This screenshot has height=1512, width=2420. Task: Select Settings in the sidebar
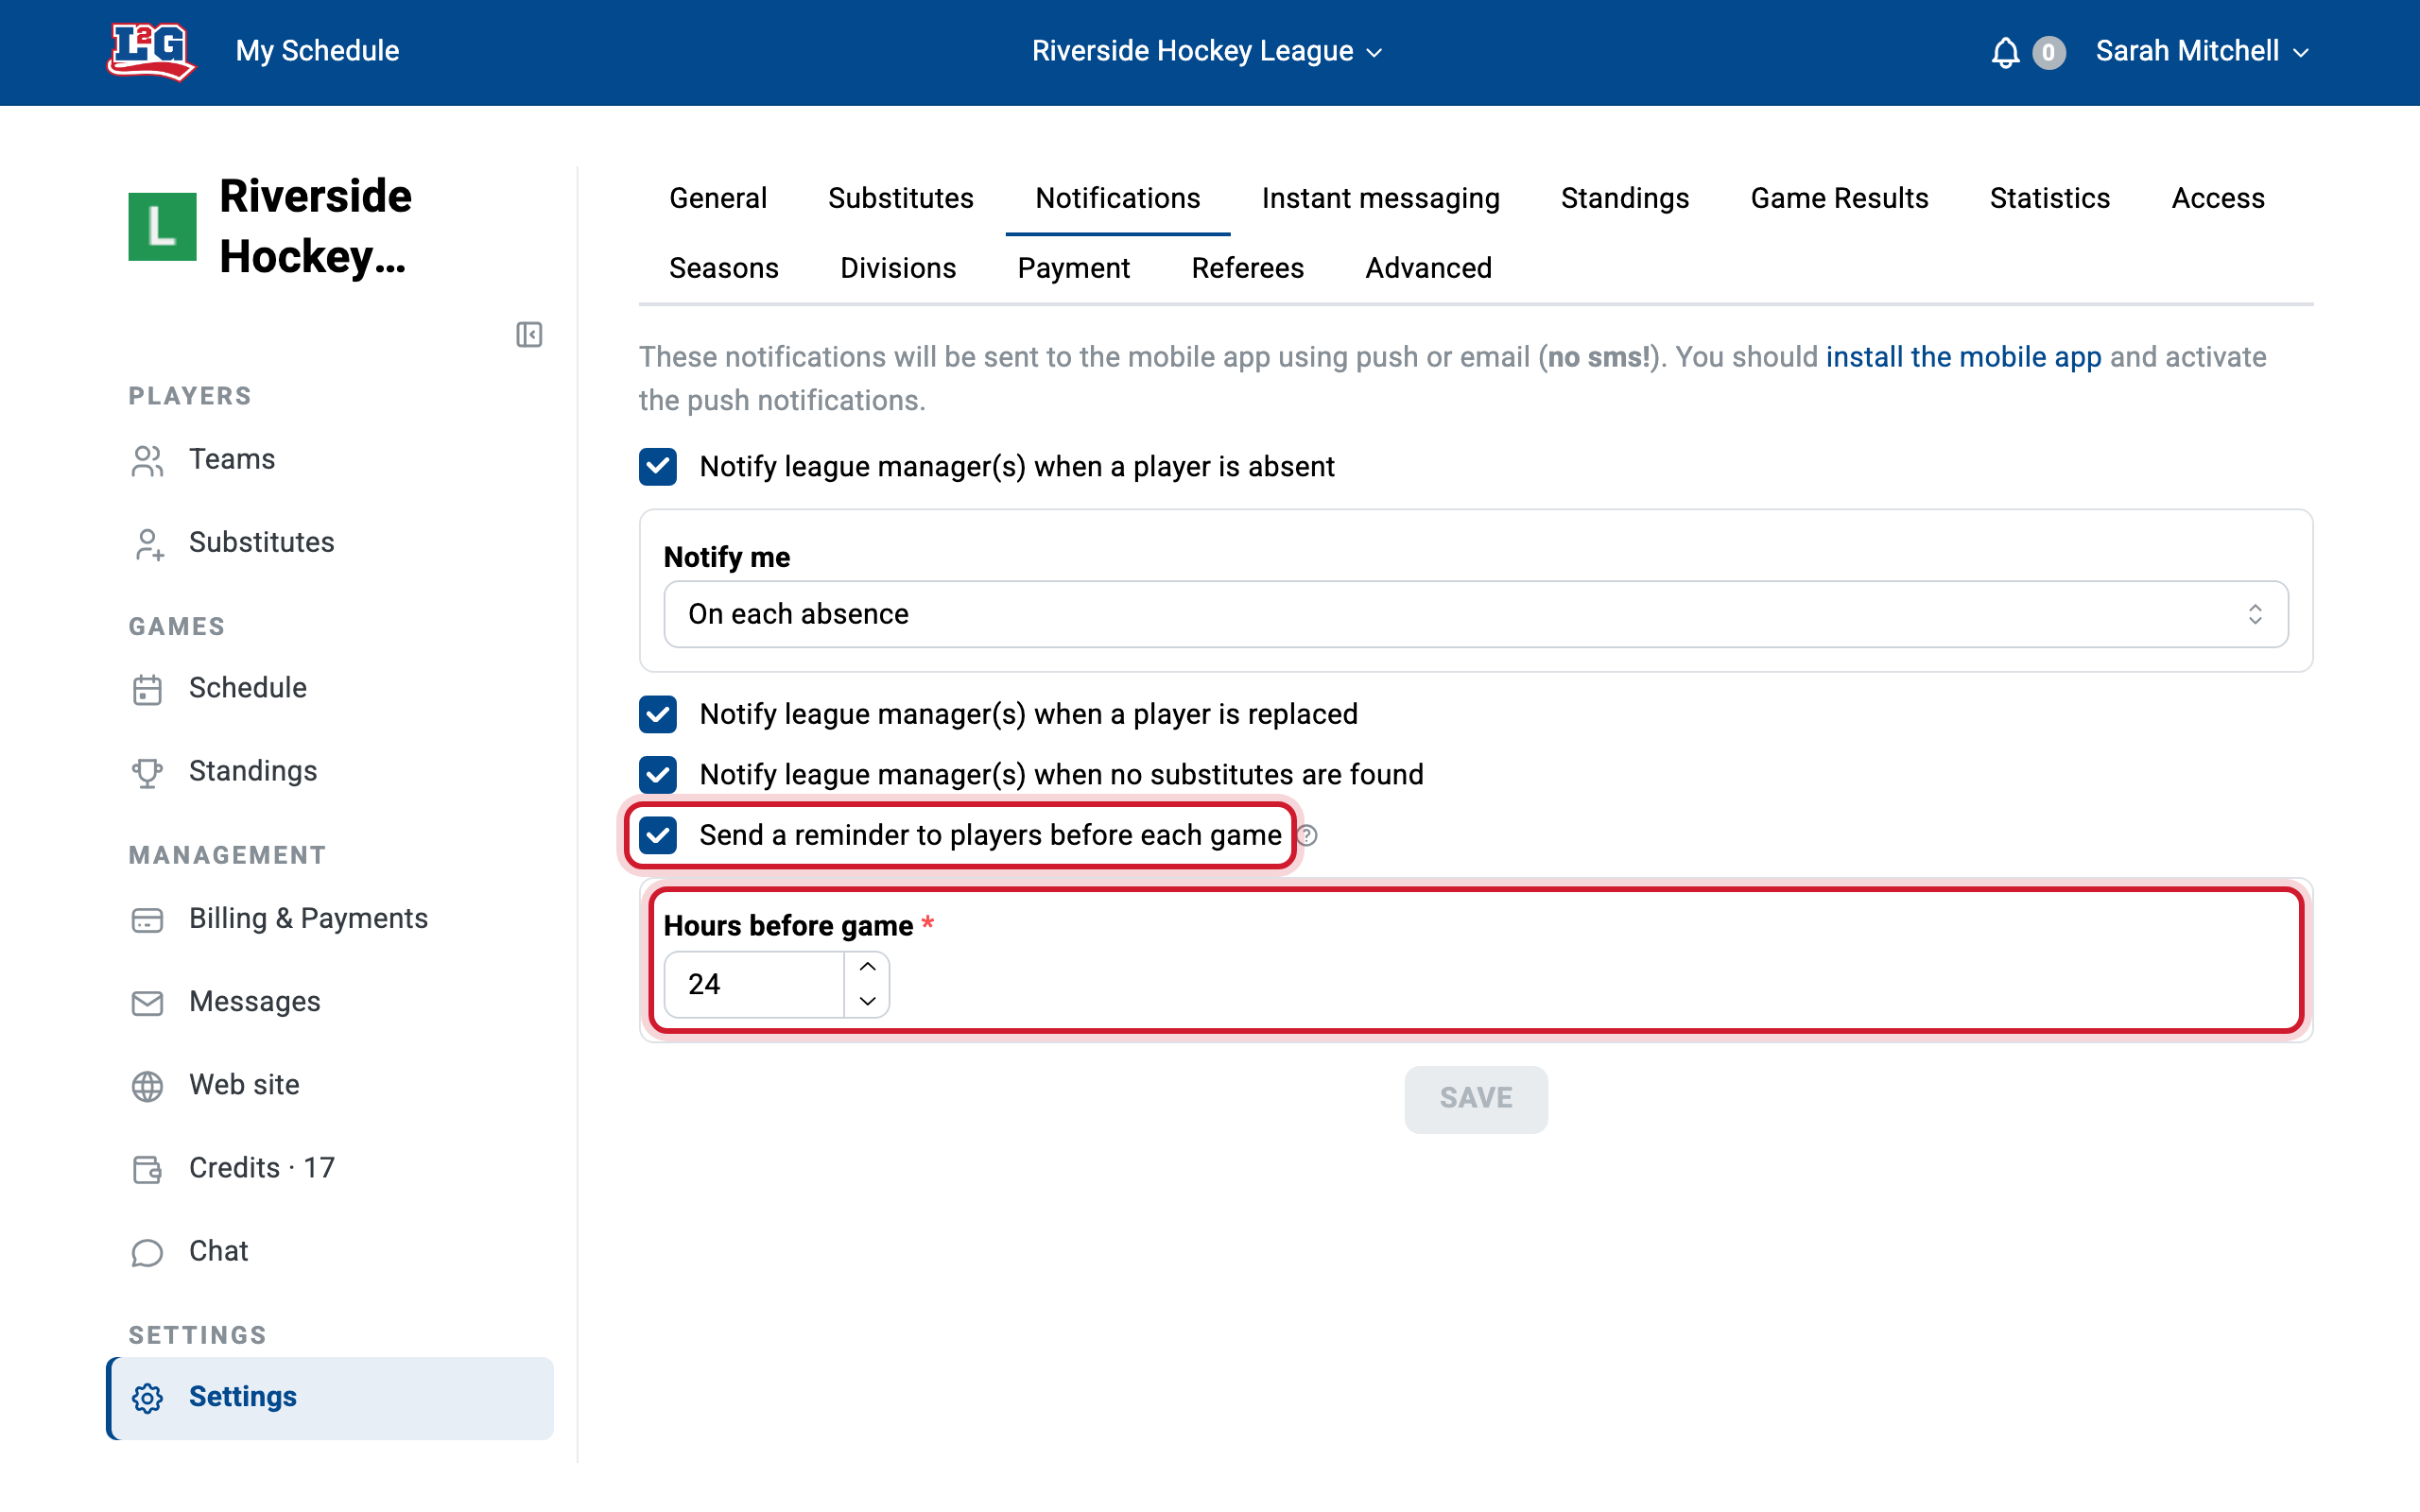coord(330,1398)
